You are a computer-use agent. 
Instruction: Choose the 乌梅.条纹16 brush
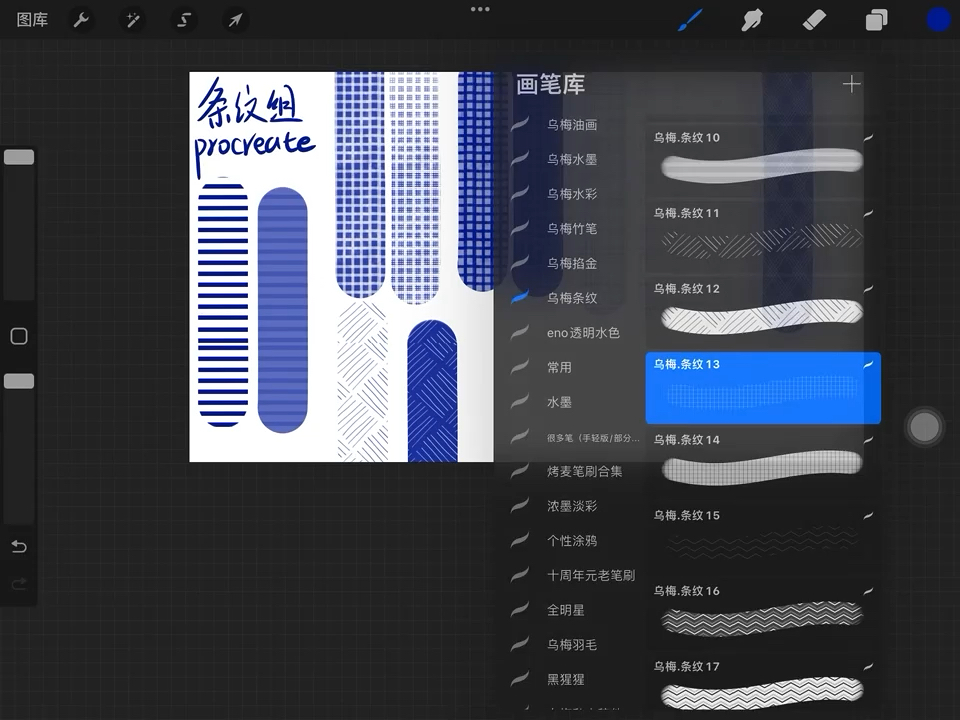tap(763, 615)
